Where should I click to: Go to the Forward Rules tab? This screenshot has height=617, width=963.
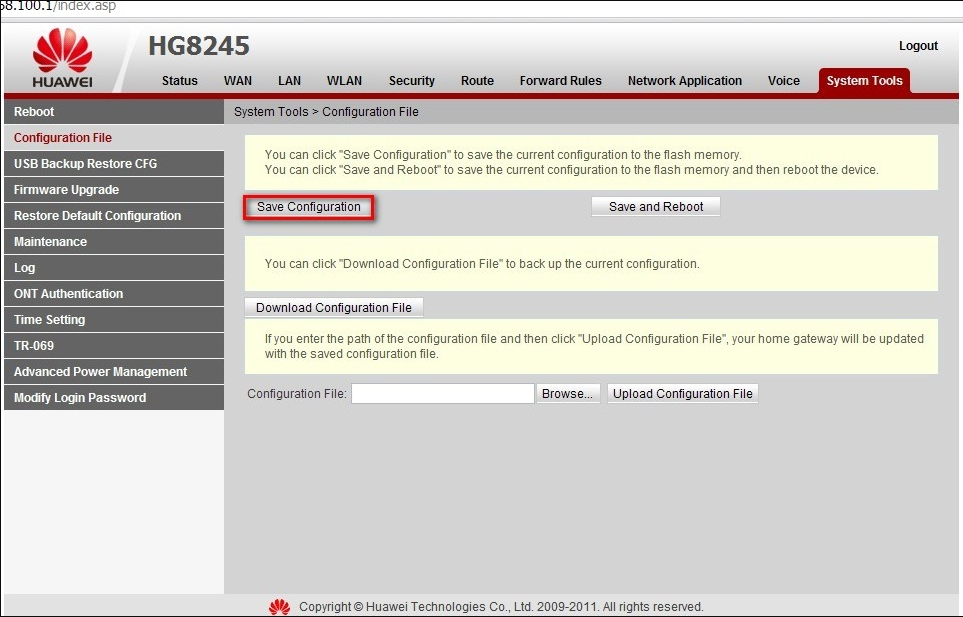[560, 81]
